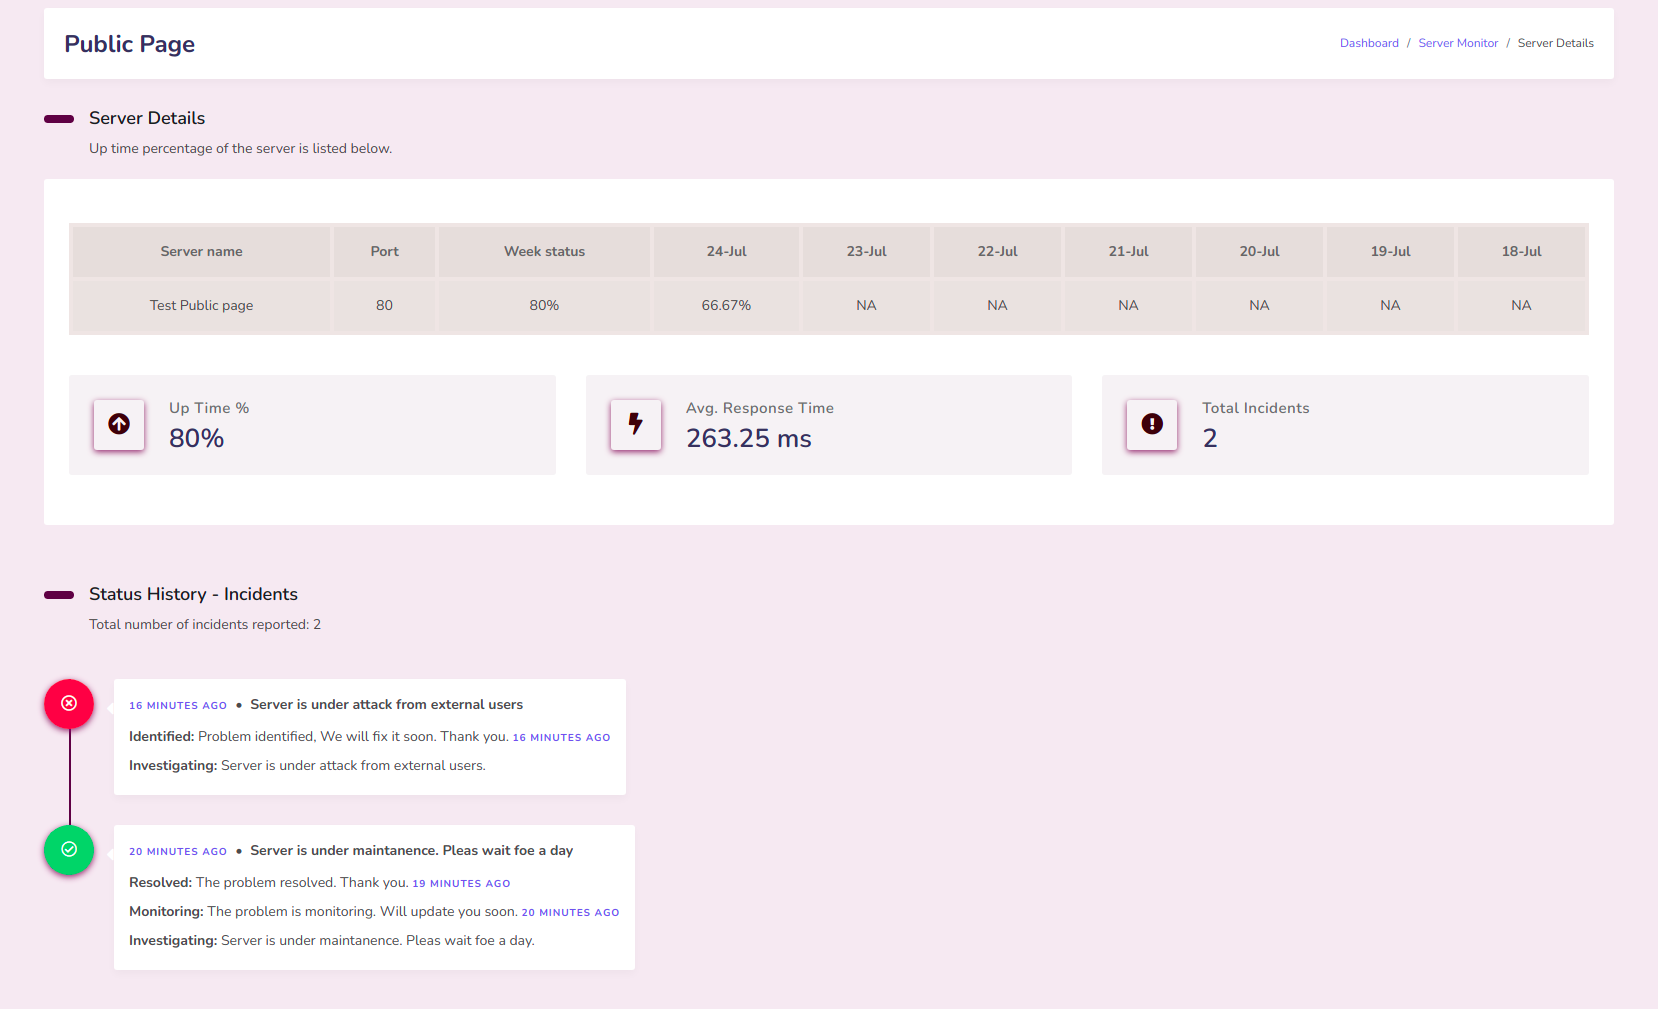Click the Server Details breadcrumb text

coord(1555,43)
